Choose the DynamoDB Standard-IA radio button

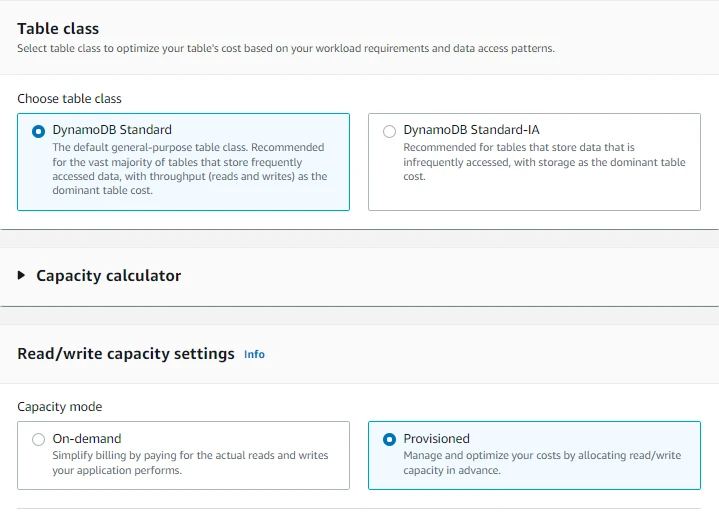(389, 130)
